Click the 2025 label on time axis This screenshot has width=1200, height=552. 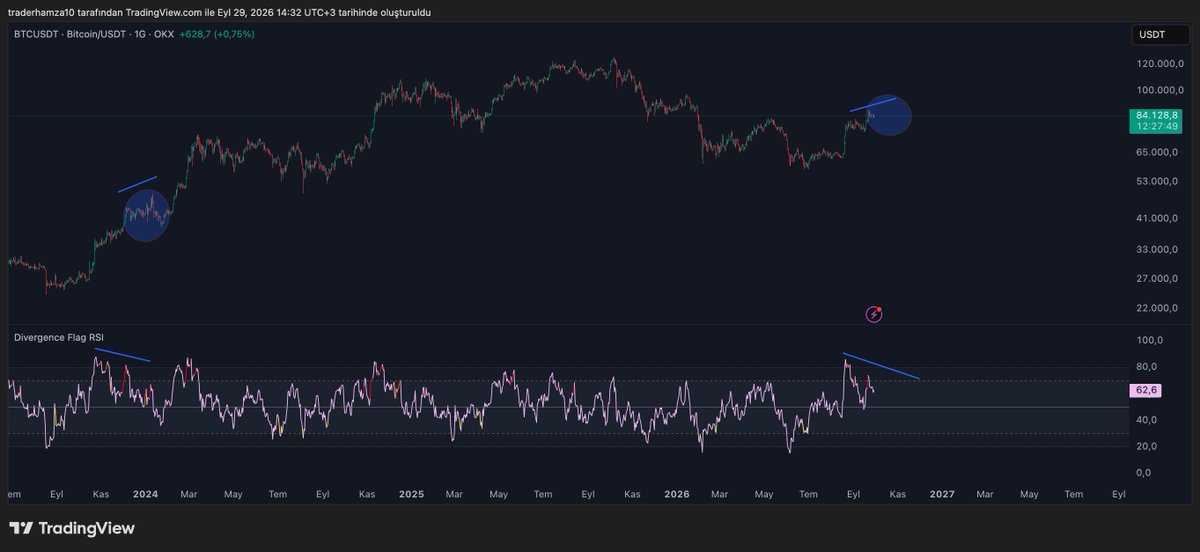(x=411, y=494)
